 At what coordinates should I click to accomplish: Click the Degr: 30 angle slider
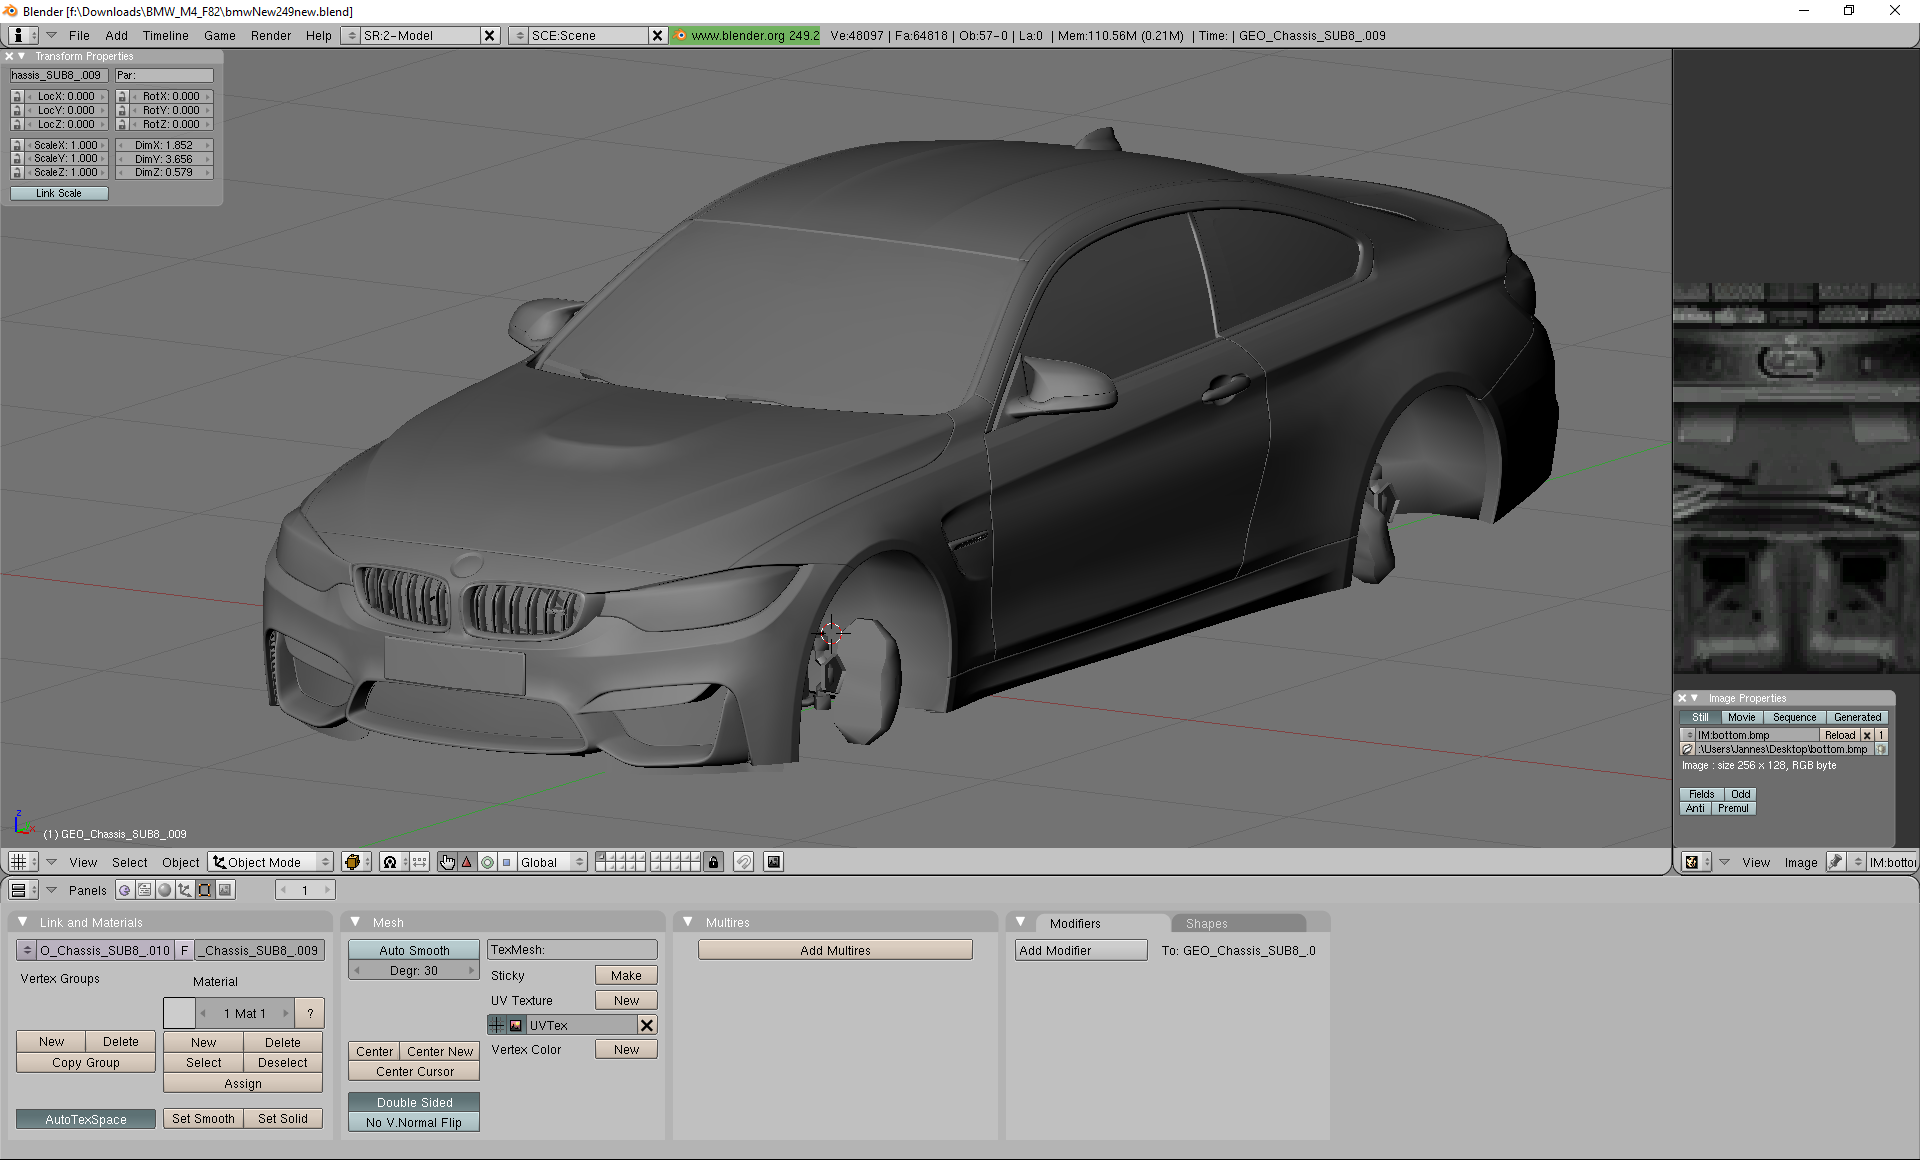pos(414,970)
